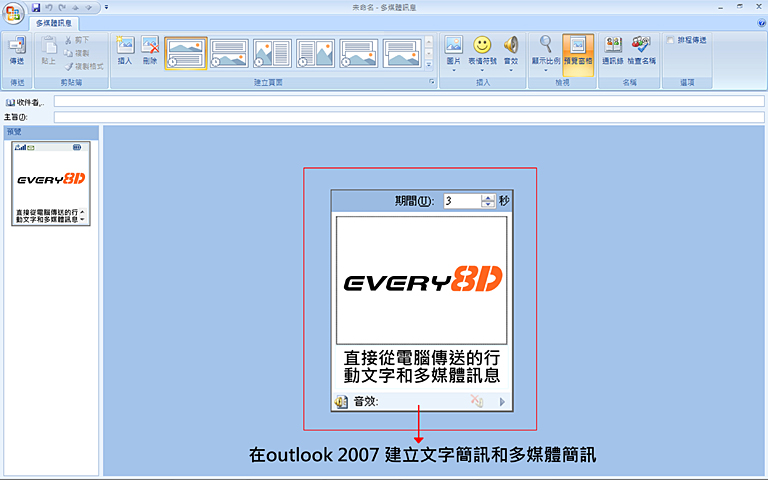Open the Help icon at ribbon right

tap(761, 23)
